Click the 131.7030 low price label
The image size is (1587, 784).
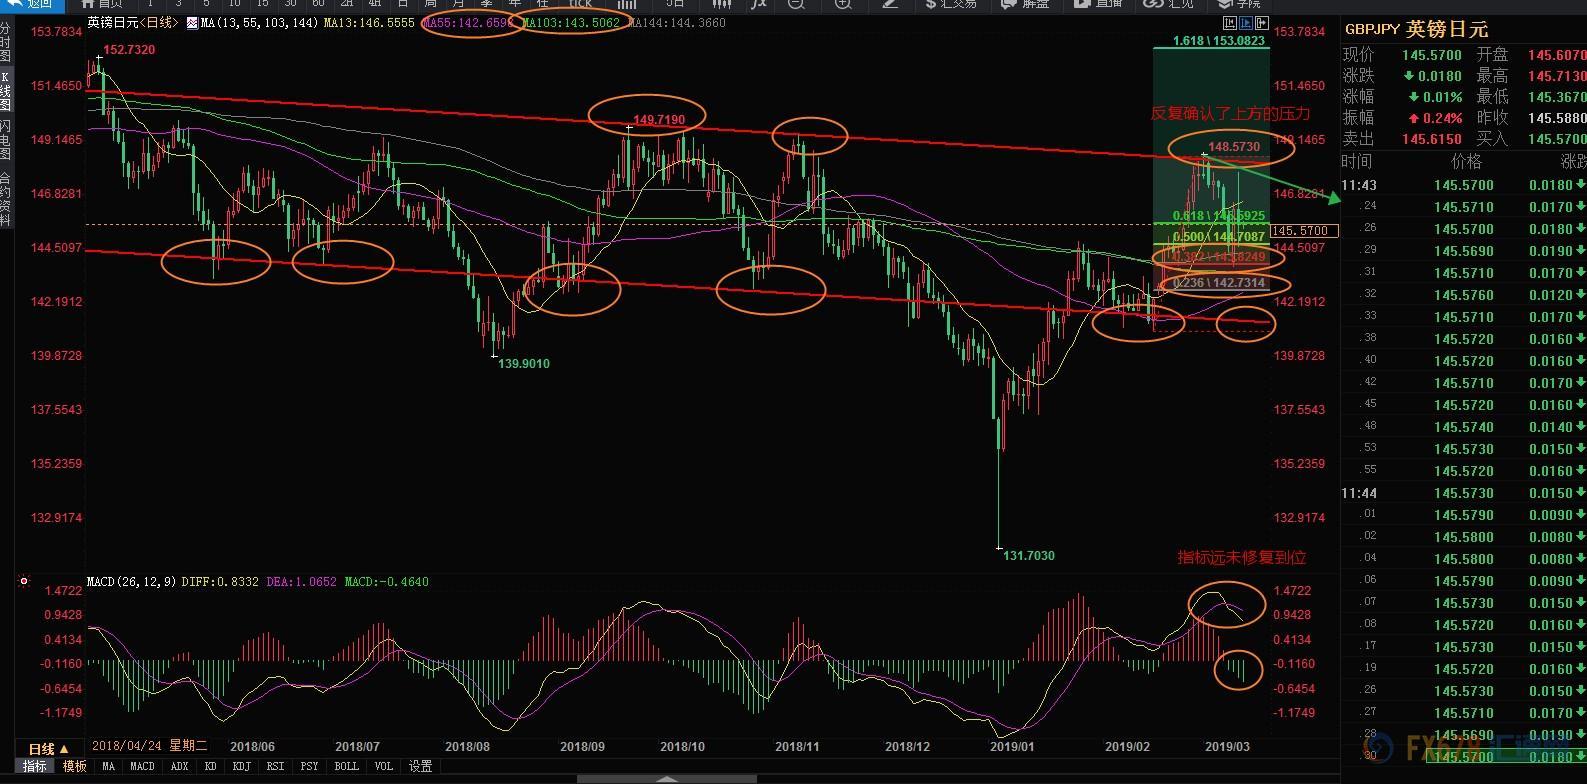coord(1029,555)
